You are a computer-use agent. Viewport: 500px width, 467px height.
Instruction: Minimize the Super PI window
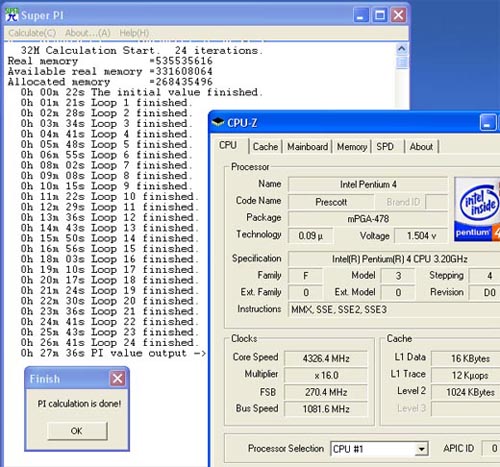click(361, 15)
